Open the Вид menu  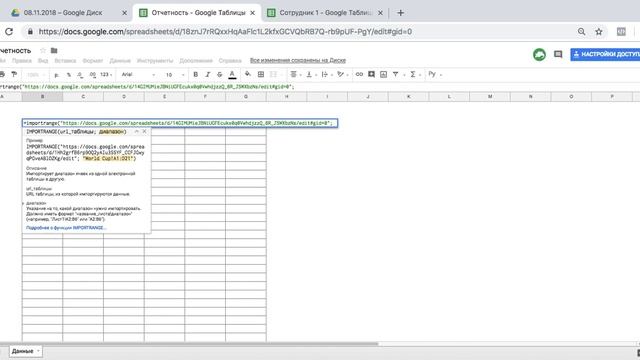[43, 60]
